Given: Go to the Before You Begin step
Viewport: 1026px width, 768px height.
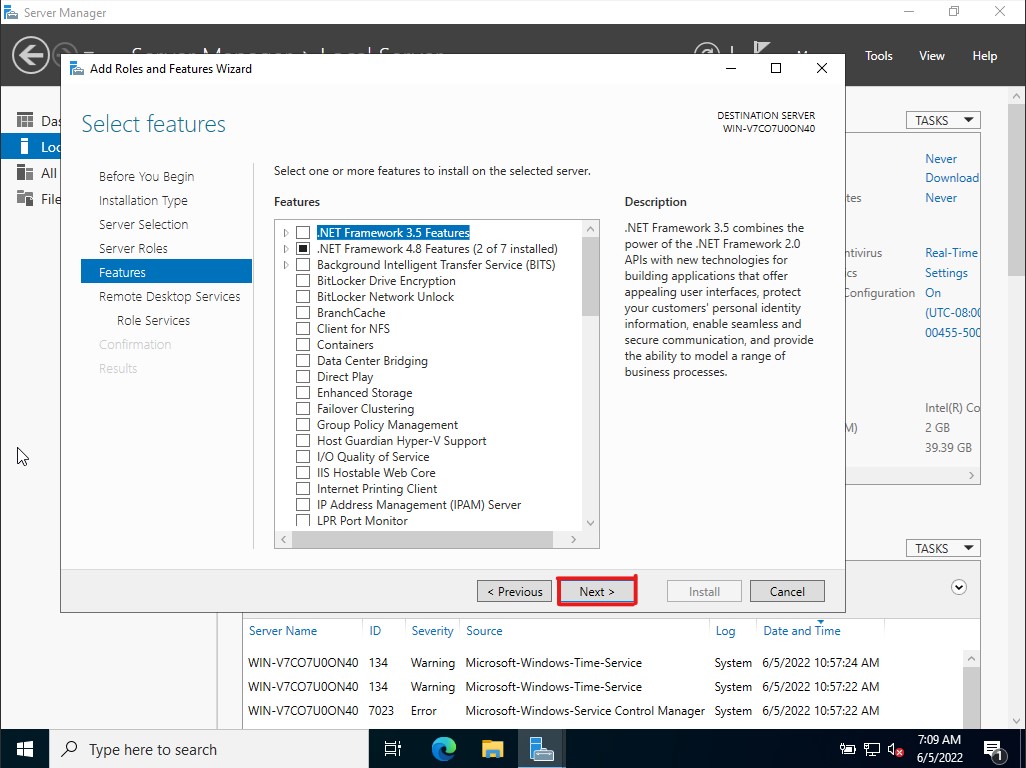Looking at the screenshot, I should tap(147, 177).
